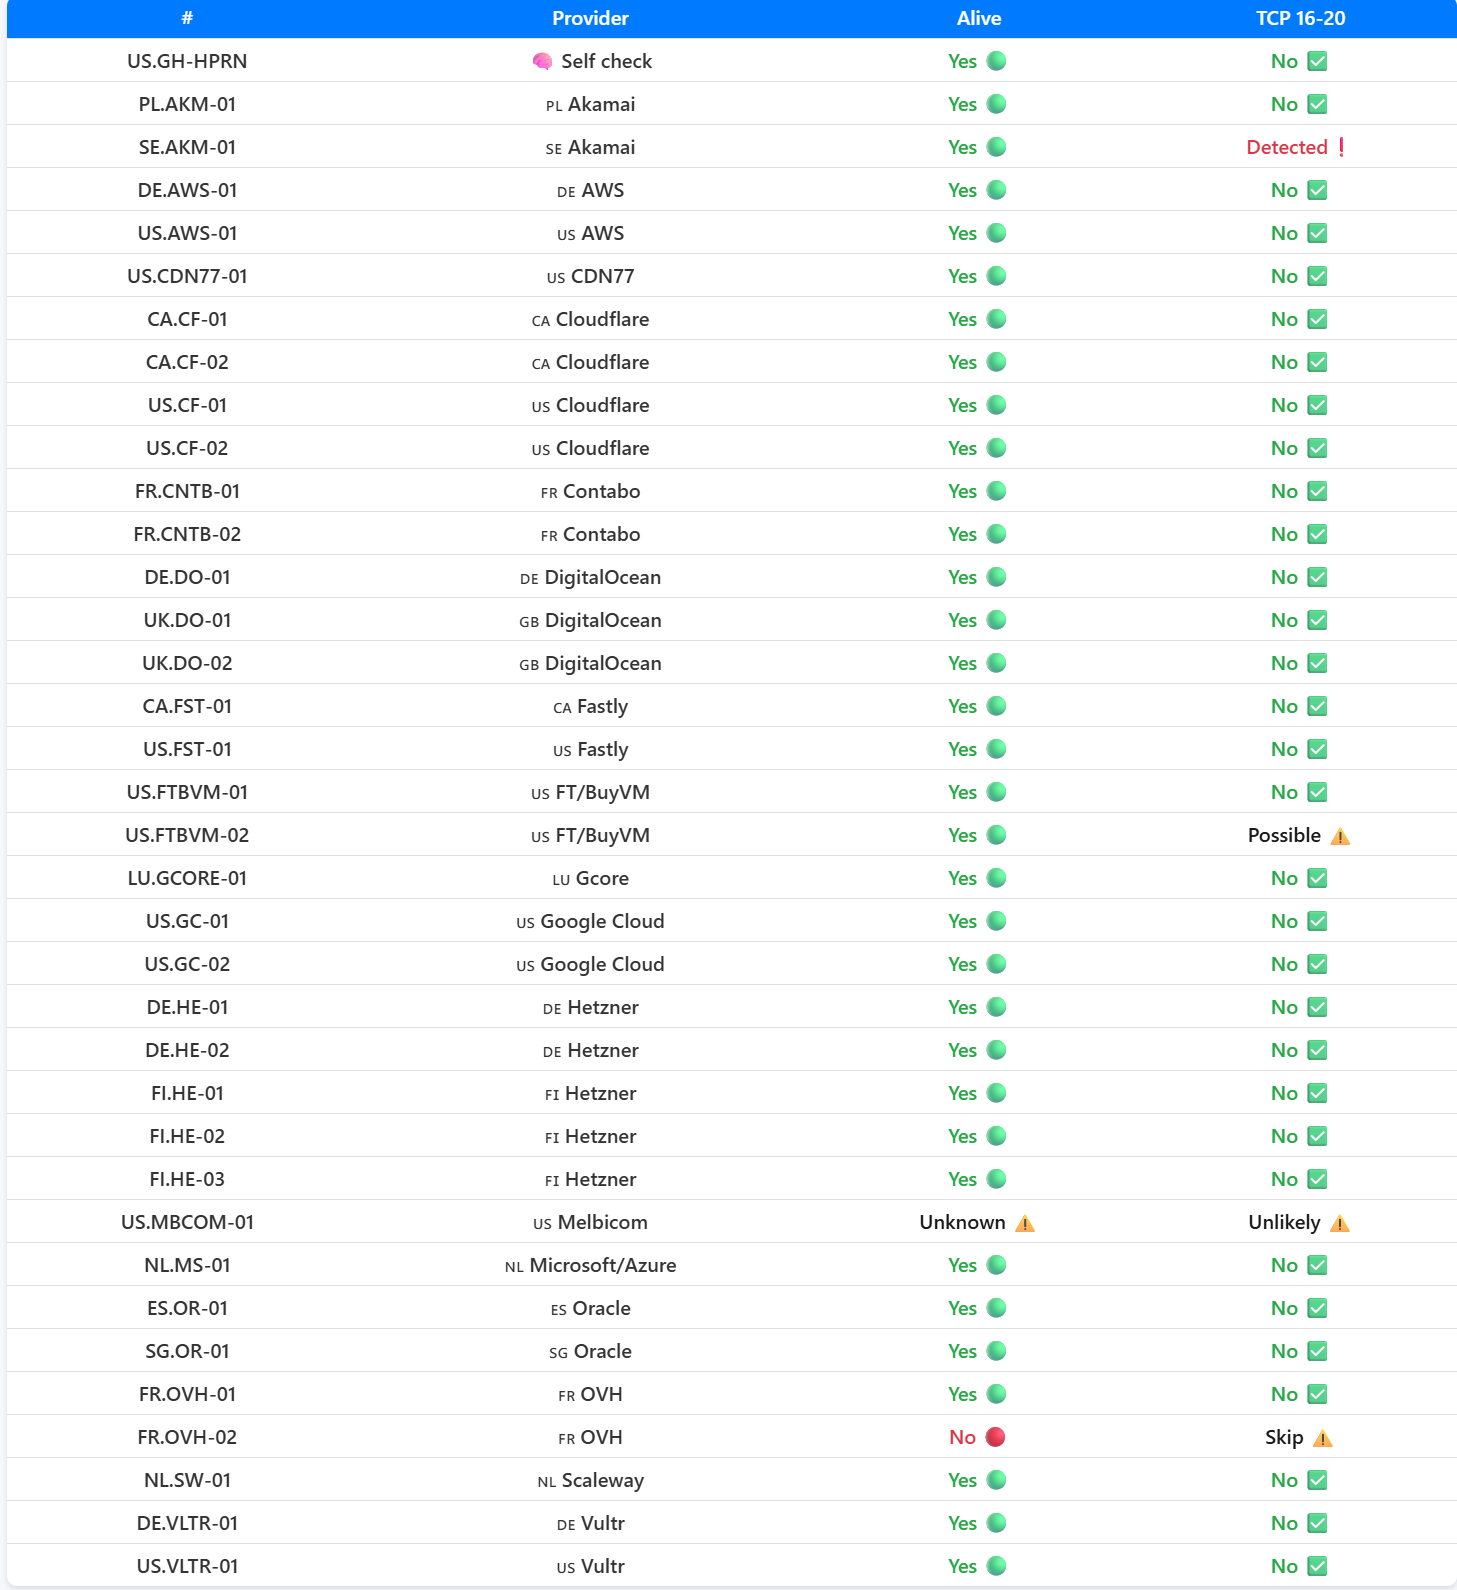The image size is (1457, 1590).
Task: Click the green checkmark in US.VLTR-01 row
Action: 1317,1566
